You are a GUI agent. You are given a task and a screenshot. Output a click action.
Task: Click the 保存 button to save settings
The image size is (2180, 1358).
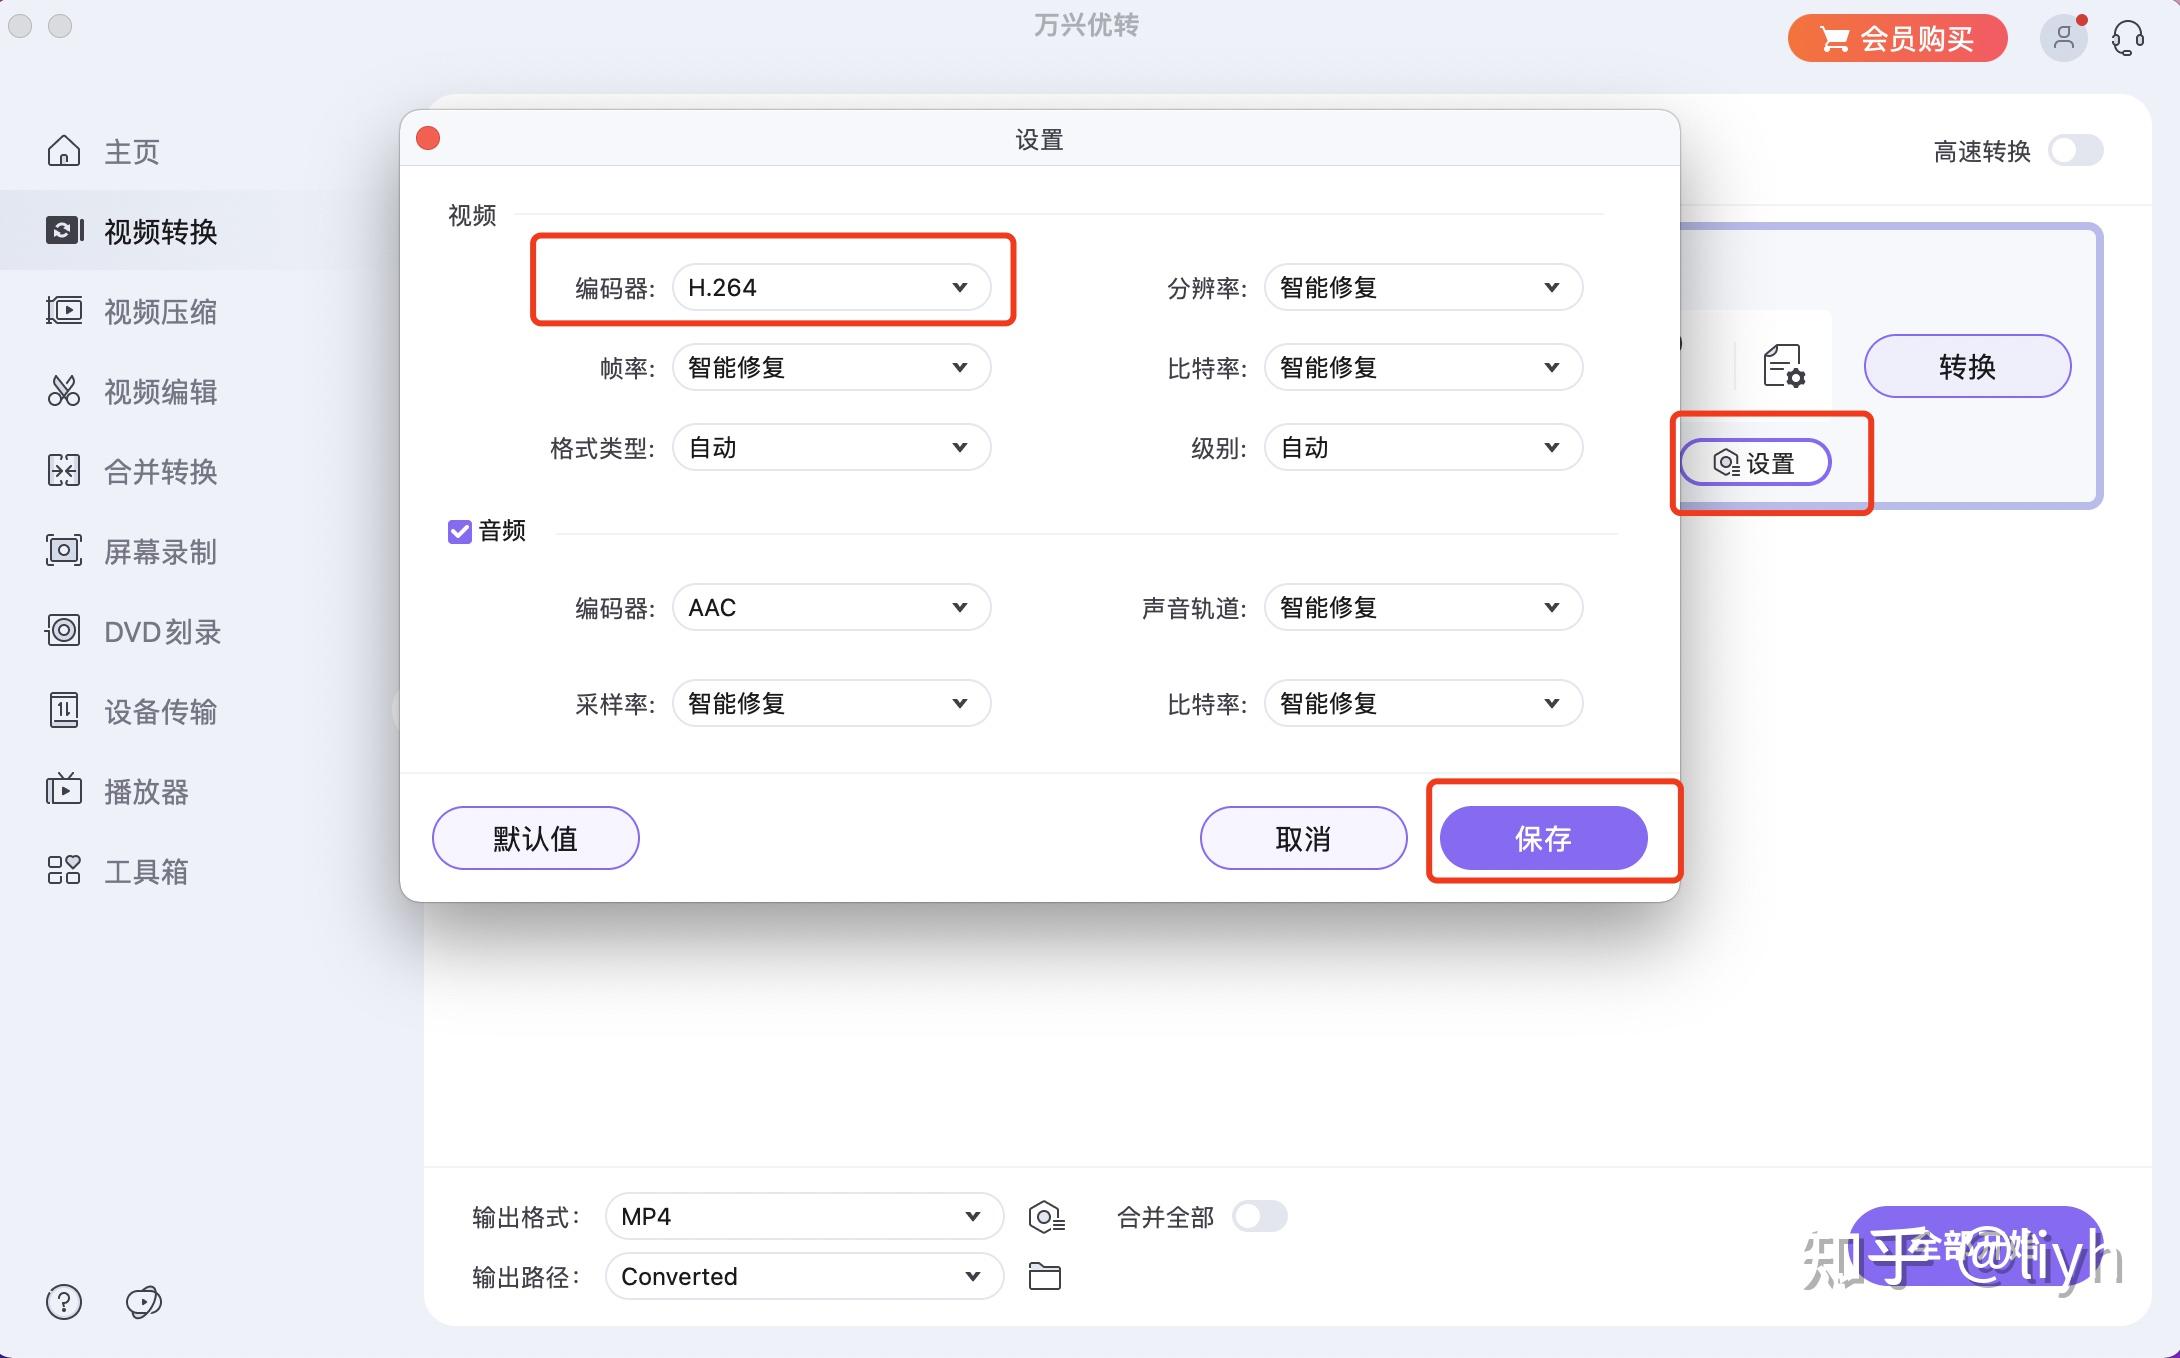[1542, 838]
